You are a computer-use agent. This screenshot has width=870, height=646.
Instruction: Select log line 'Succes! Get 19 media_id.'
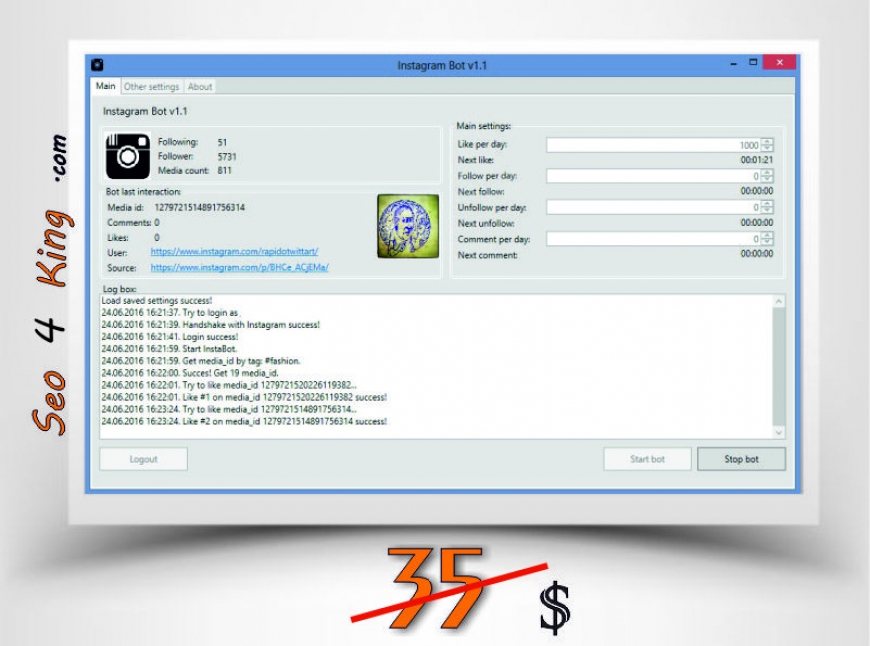click(x=190, y=373)
